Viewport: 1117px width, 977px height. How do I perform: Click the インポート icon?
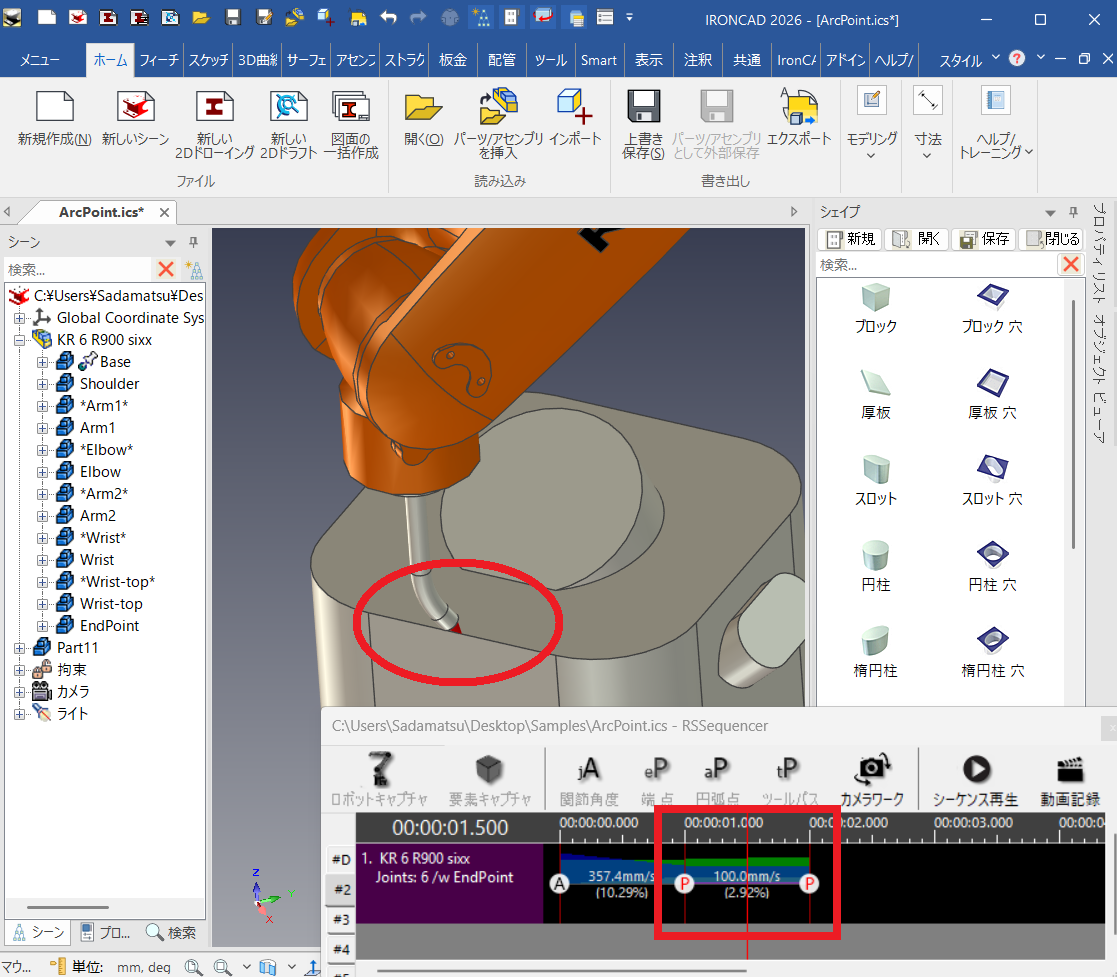click(575, 118)
